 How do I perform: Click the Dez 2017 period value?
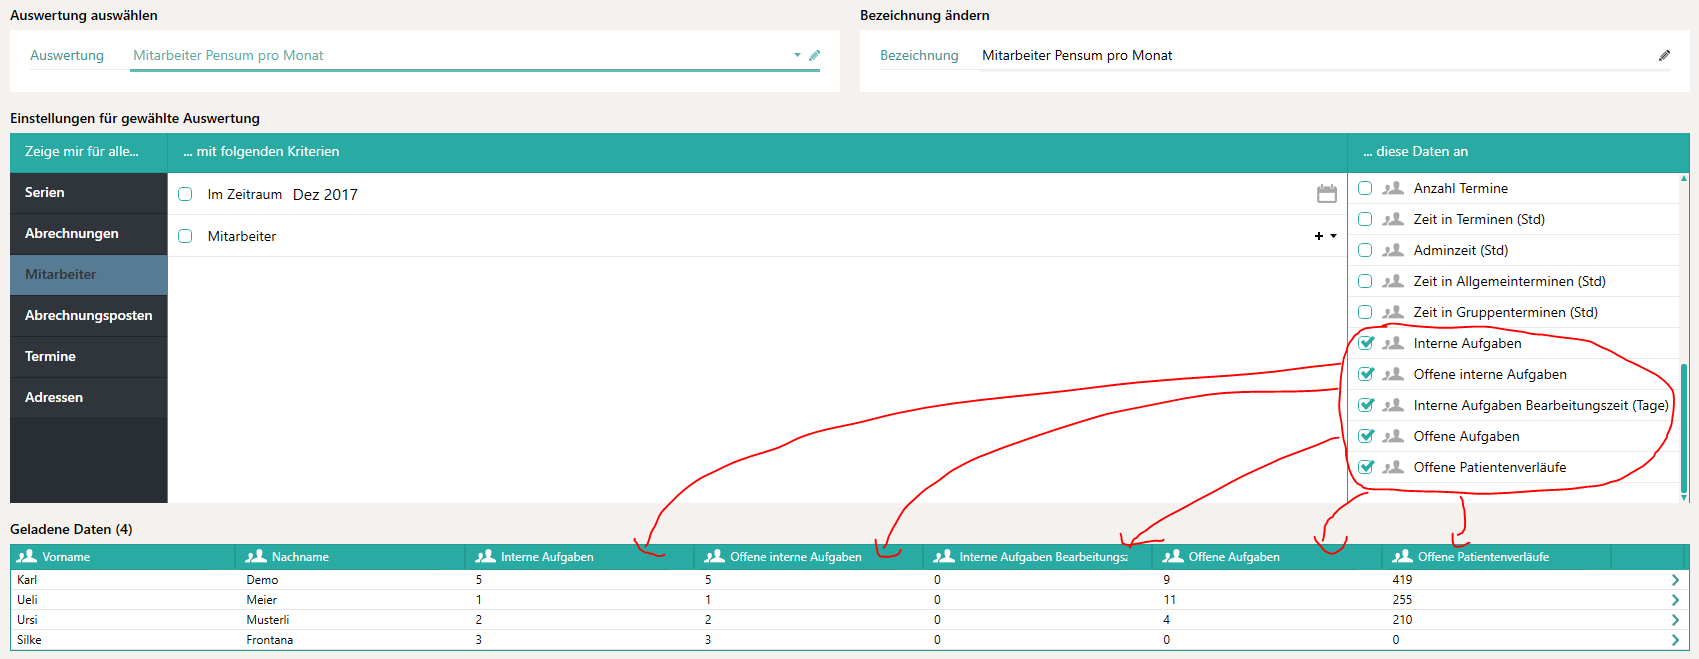click(x=325, y=194)
